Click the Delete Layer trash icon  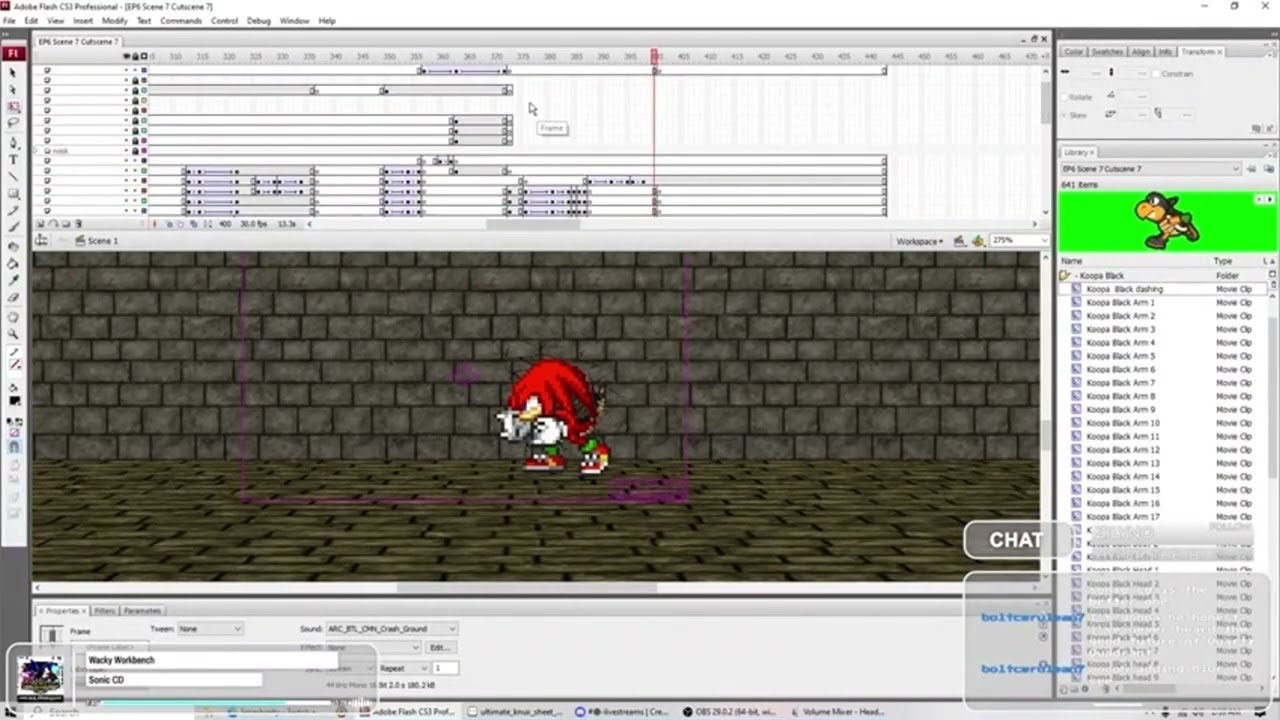pos(79,224)
